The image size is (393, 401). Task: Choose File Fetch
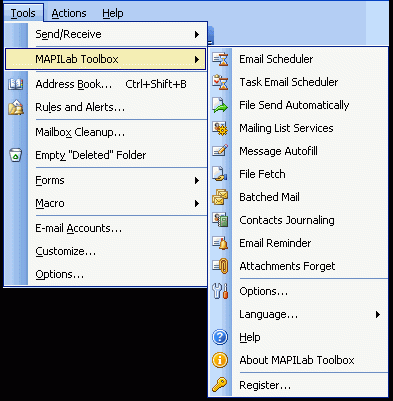point(298,174)
